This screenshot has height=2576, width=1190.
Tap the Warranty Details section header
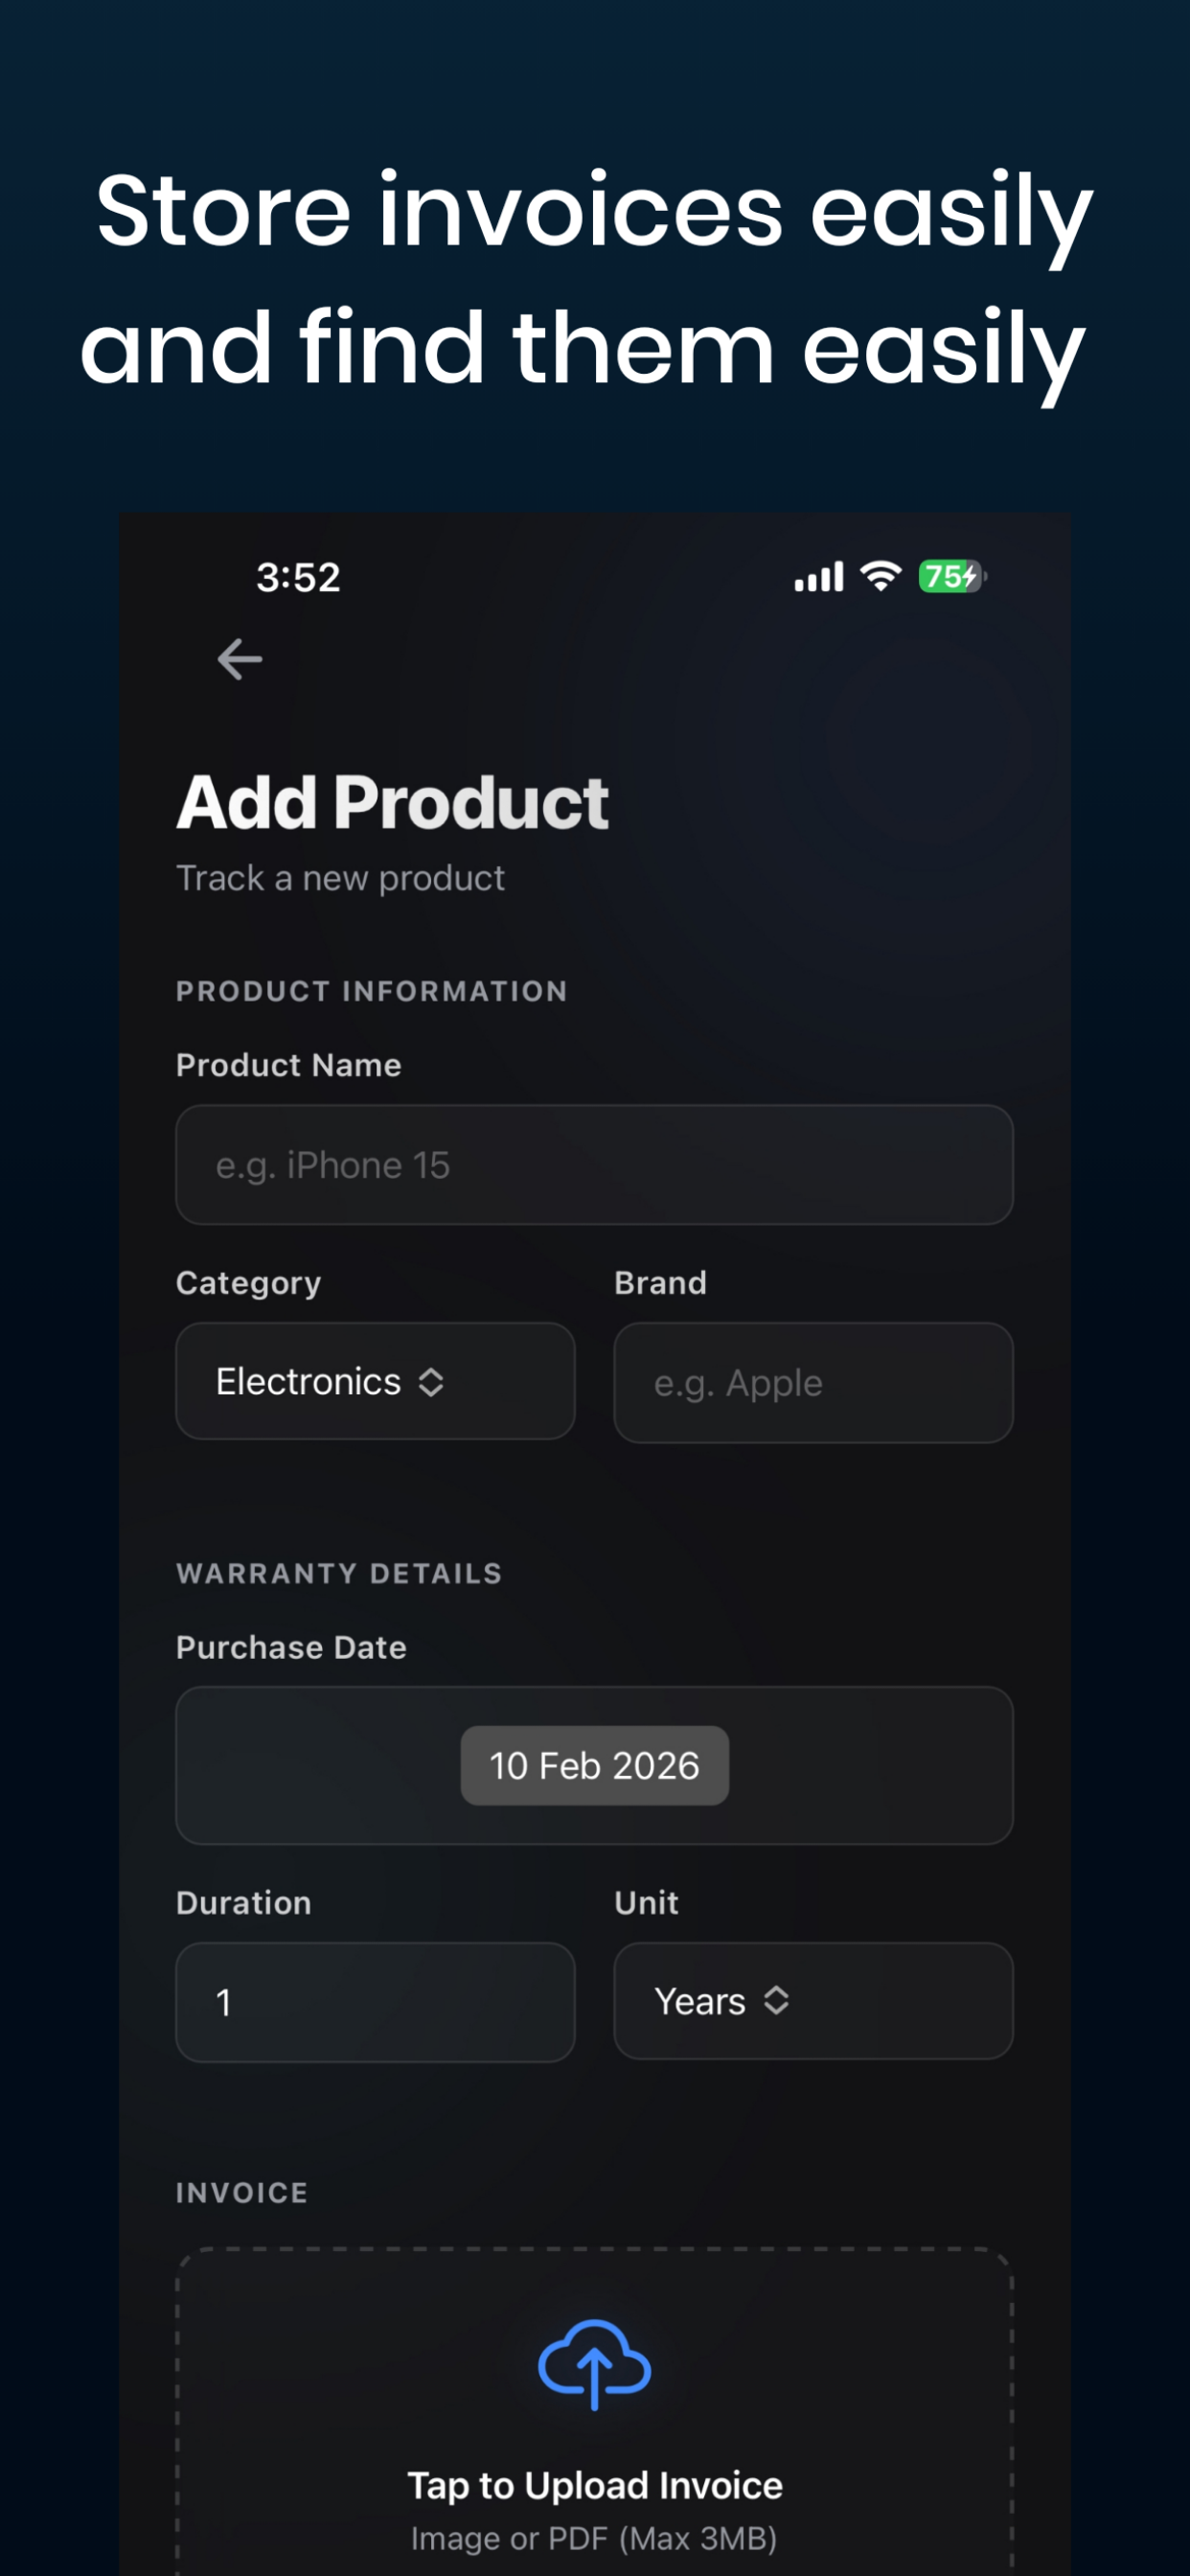338,1572
